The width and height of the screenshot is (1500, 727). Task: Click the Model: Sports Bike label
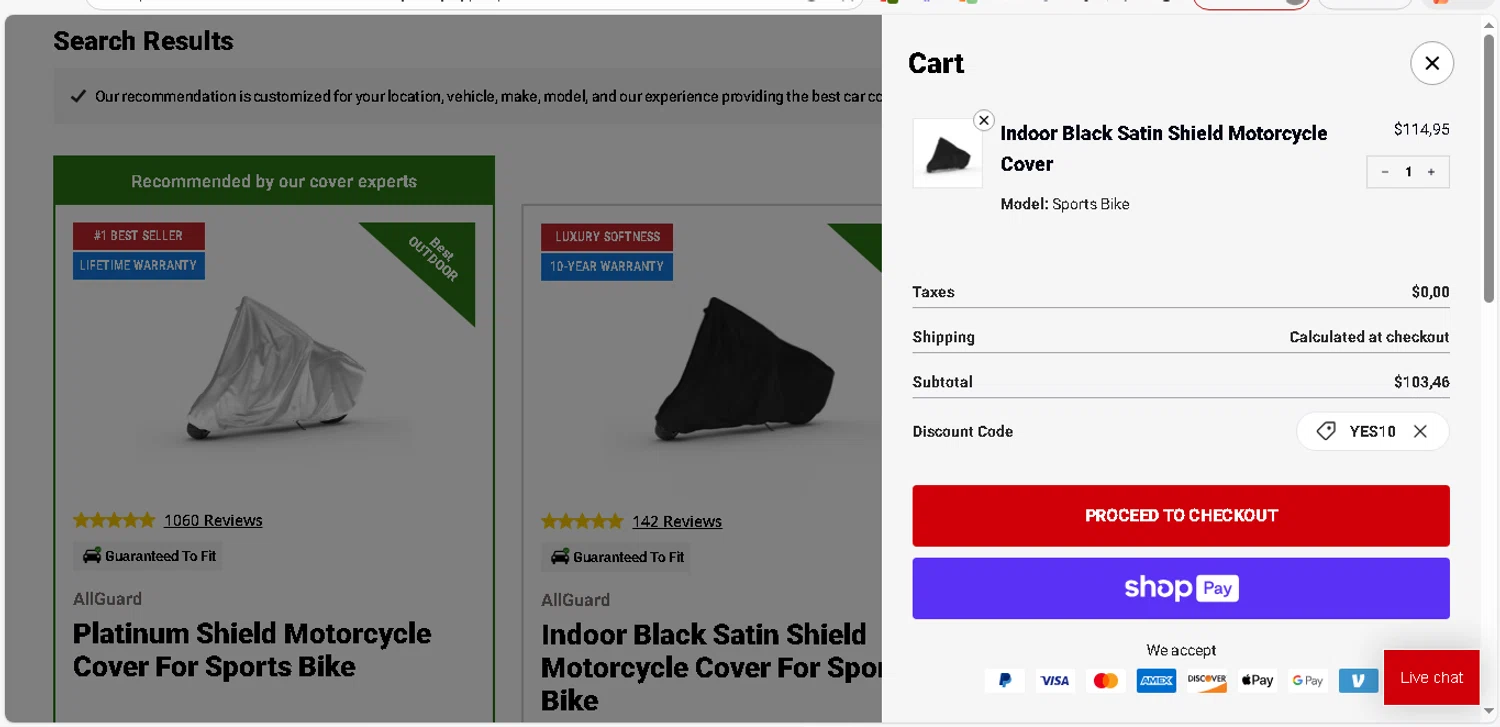(1065, 204)
